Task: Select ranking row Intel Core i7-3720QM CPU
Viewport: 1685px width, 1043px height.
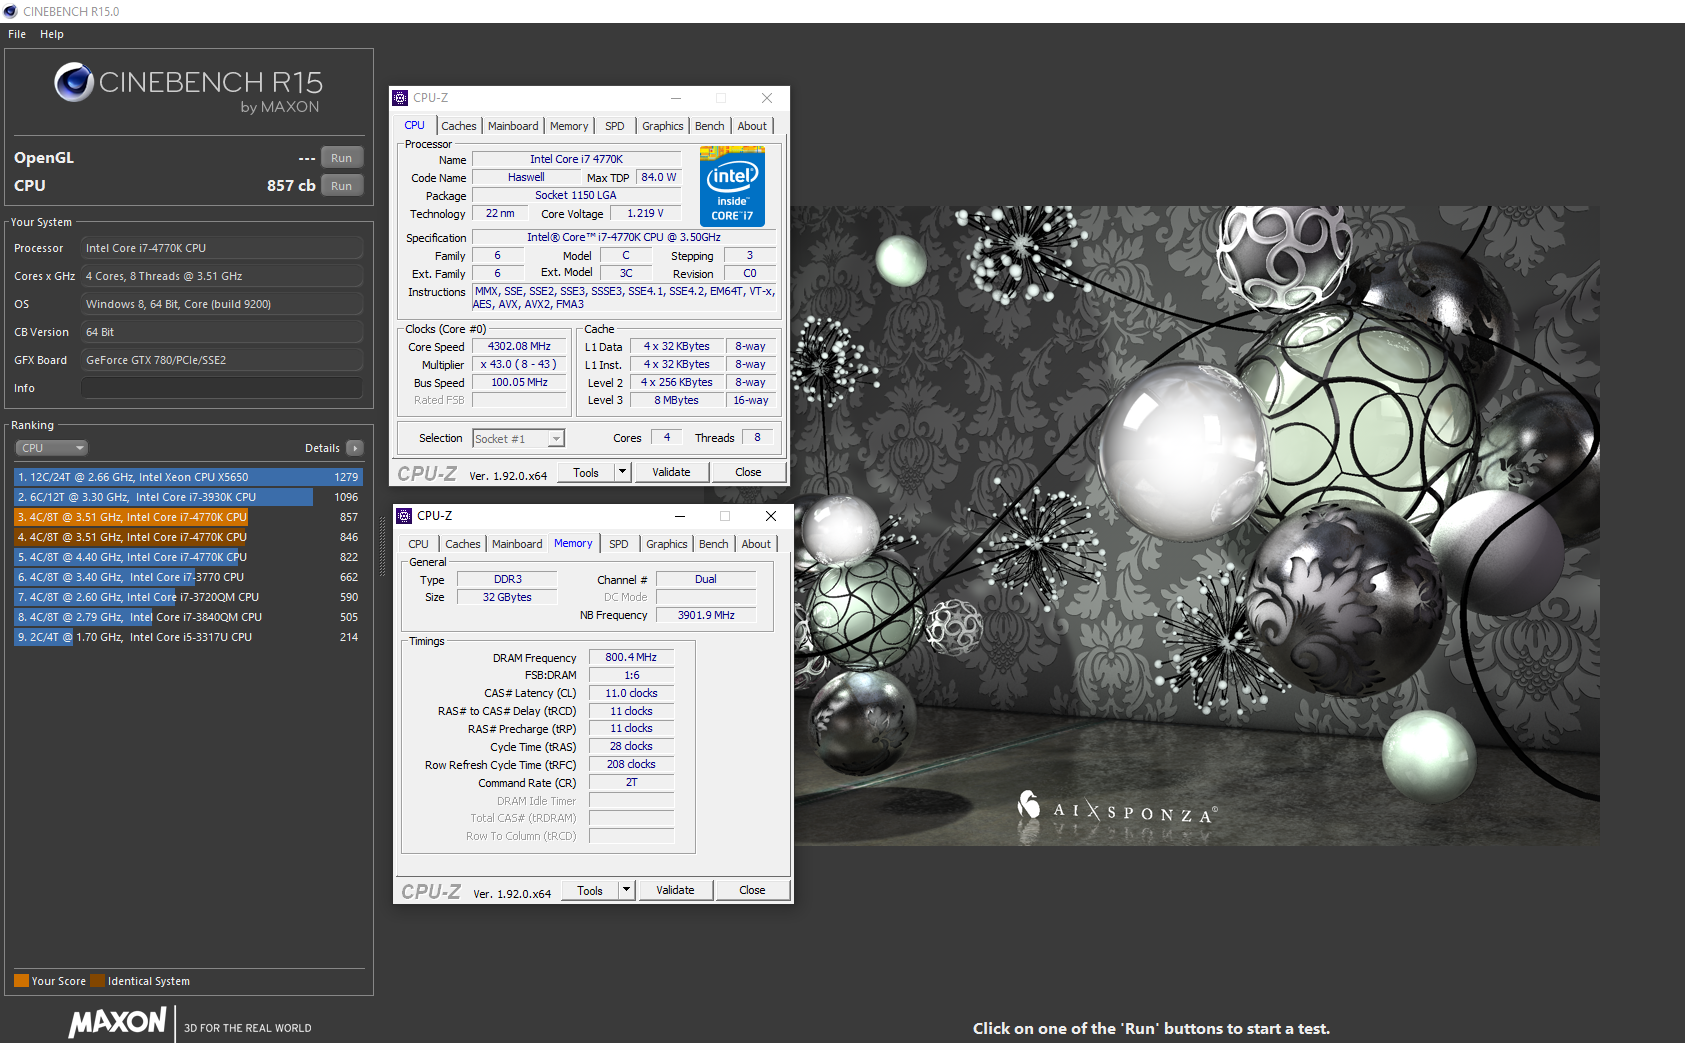Action: click(188, 597)
